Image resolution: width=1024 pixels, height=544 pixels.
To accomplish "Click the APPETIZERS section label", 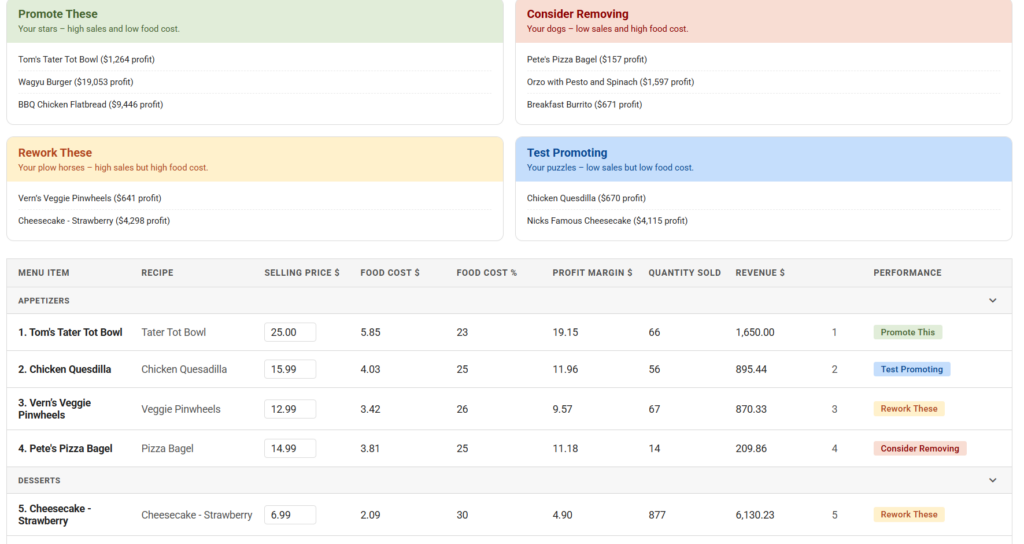I will pyautogui.click(x=44, y=300).
